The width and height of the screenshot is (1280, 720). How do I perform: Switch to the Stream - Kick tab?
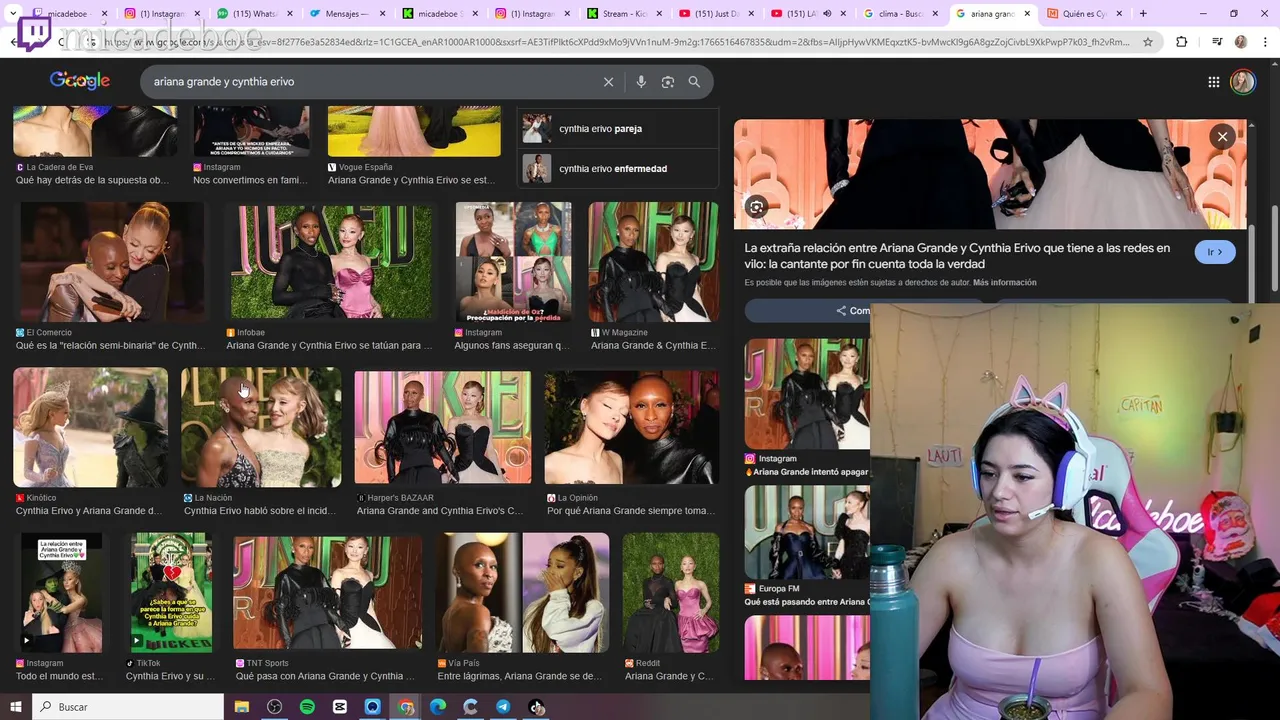(x=623, y=14)
